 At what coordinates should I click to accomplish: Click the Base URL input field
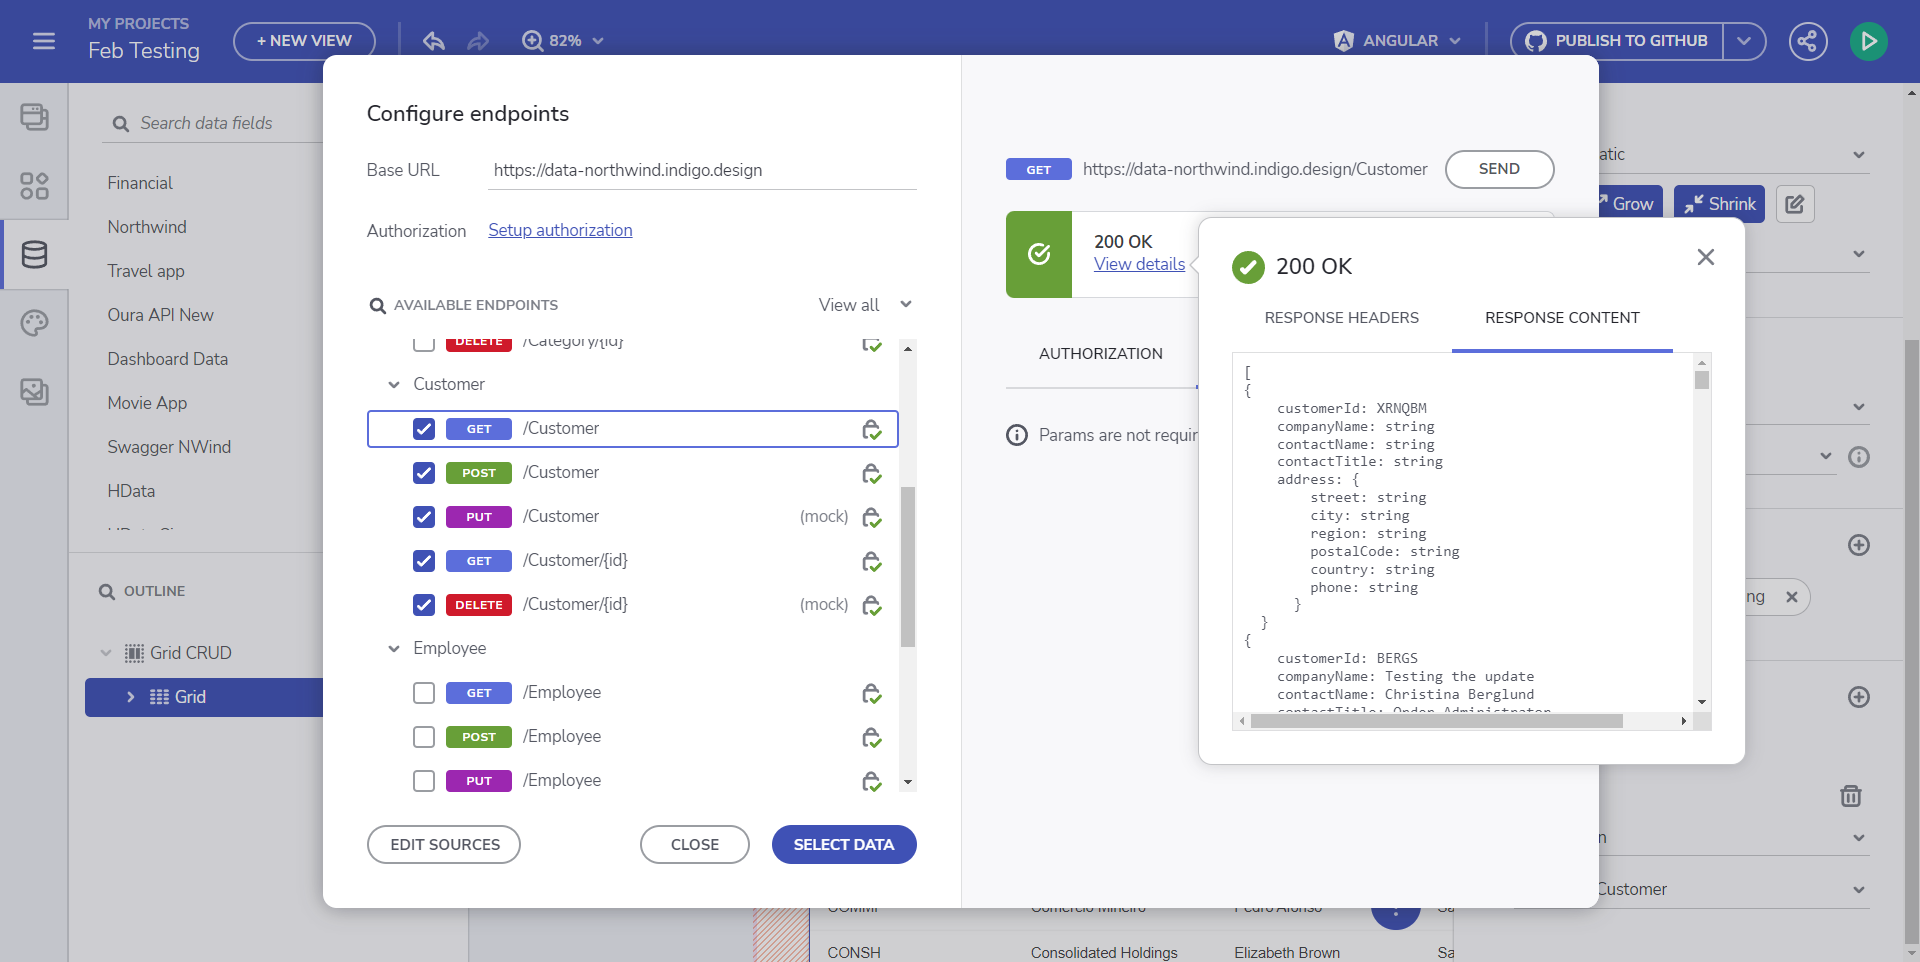coord(703,171)
